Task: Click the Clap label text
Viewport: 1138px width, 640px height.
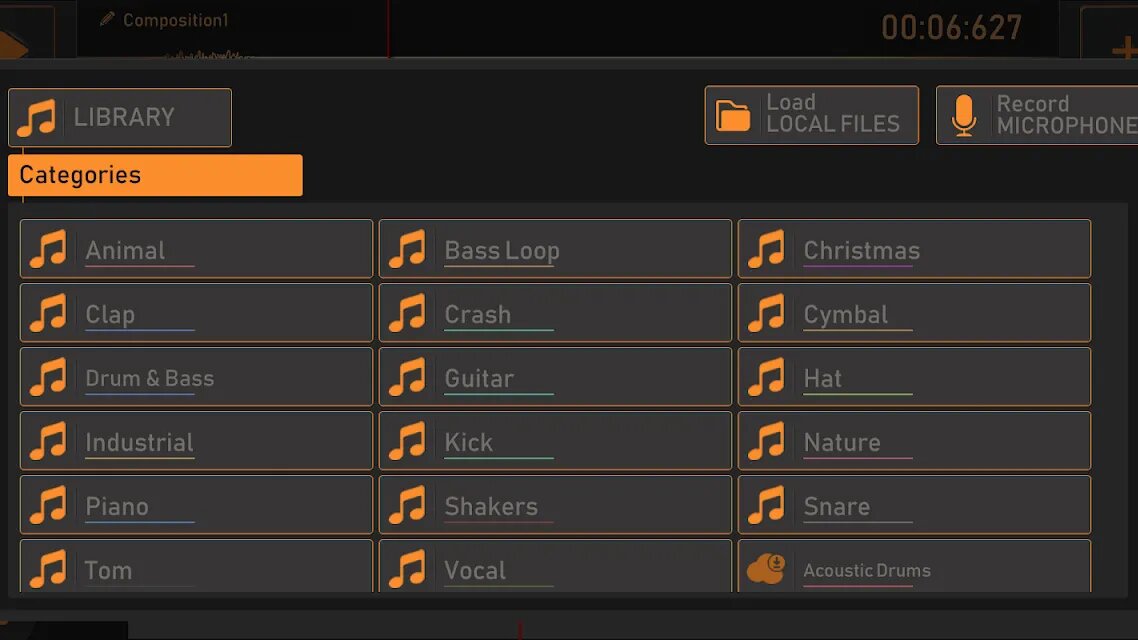Action: [x=110, y=315]
